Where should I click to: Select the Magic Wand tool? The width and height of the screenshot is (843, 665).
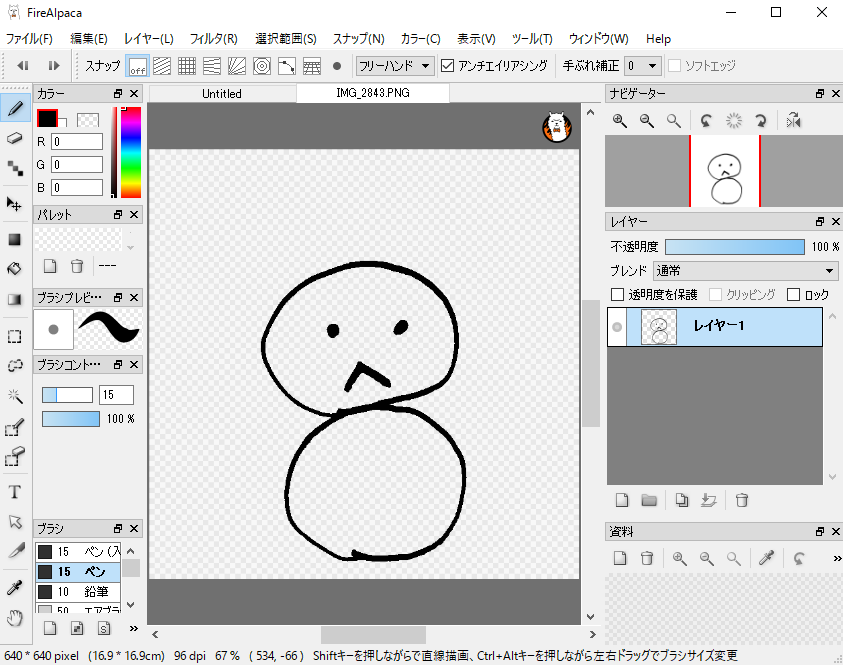click(14, 395)
